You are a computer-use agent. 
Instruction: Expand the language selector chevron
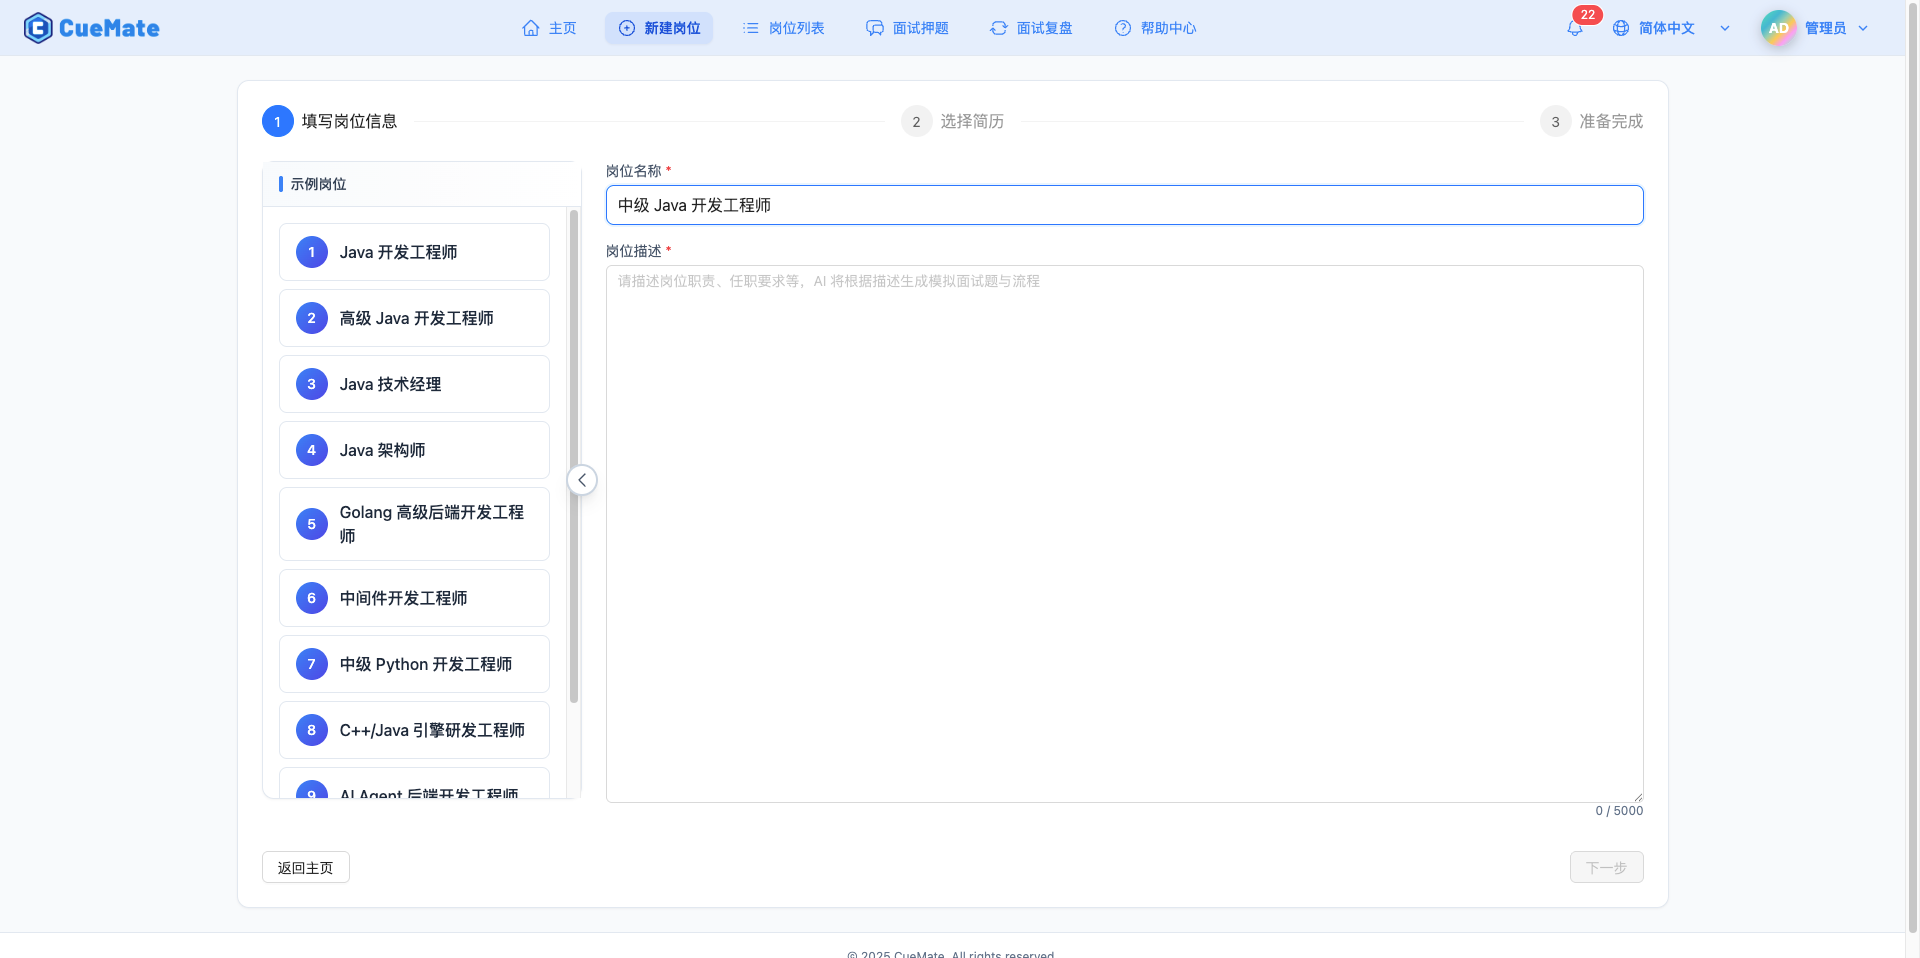tap(1724, 28)
